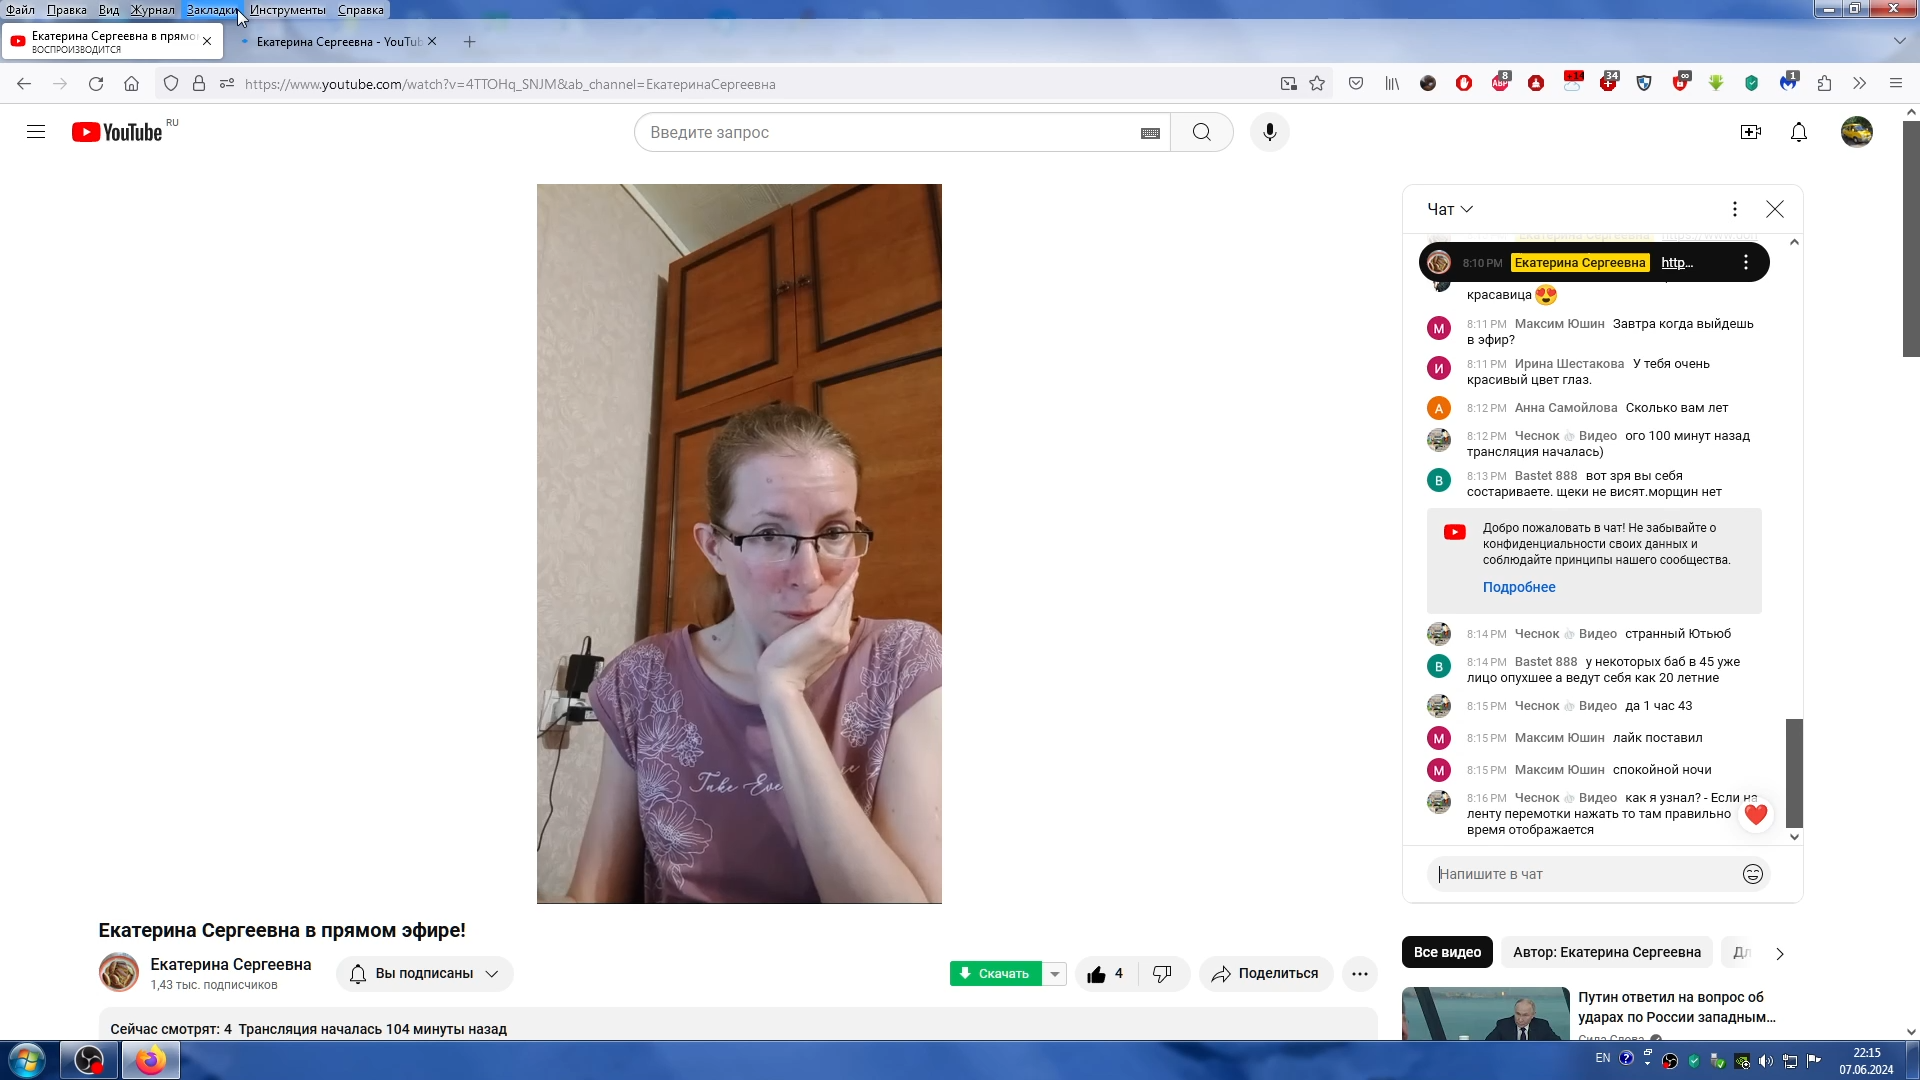Screen dimensions: 1920x1080
Task: Click the close chat button X
Action: pyautogui.click(x=1775, y=207)
